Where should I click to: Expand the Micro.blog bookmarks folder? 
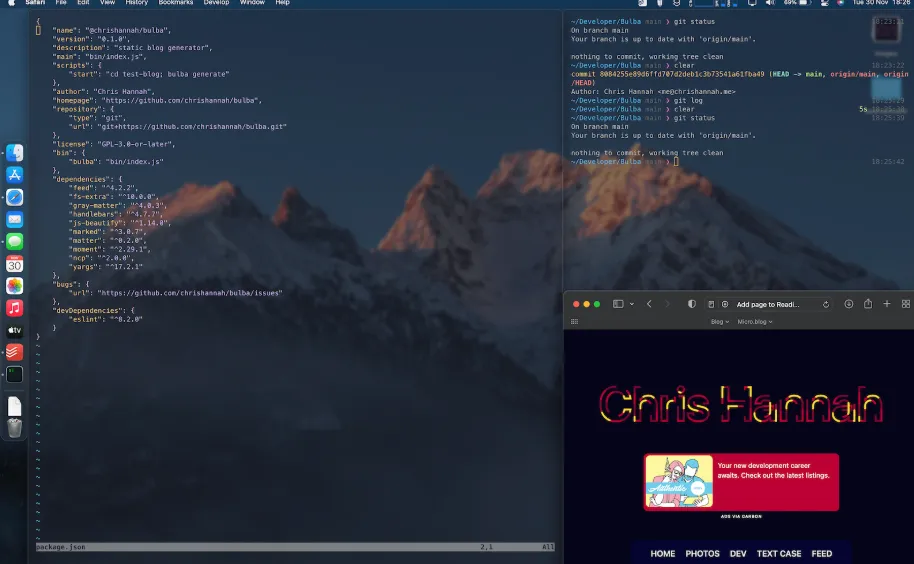pos(755,322)
